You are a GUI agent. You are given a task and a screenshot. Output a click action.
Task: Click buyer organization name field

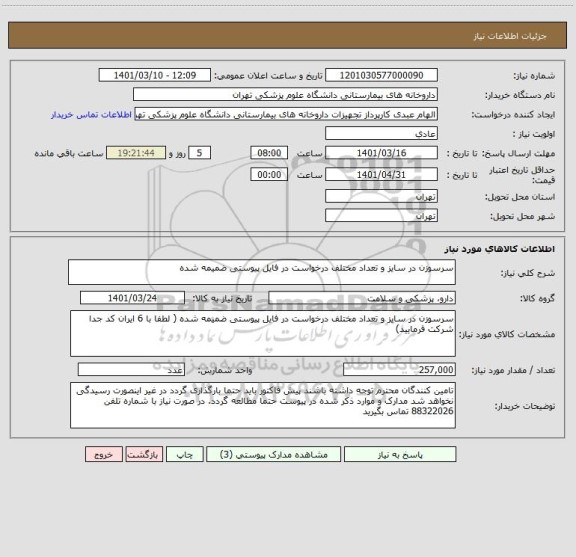point(285,95)
